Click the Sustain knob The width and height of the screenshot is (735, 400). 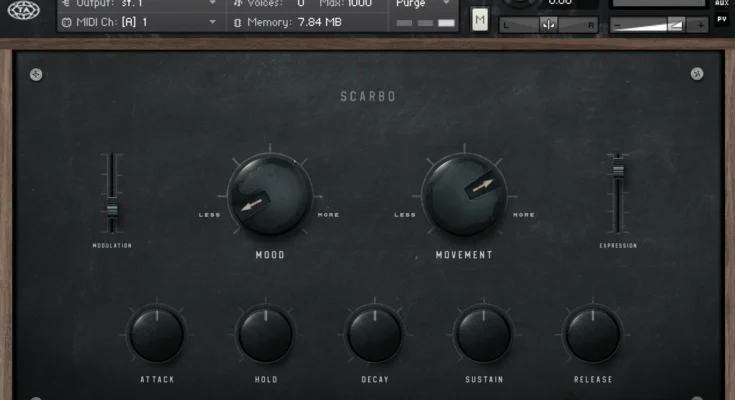[x=484, y=335]
